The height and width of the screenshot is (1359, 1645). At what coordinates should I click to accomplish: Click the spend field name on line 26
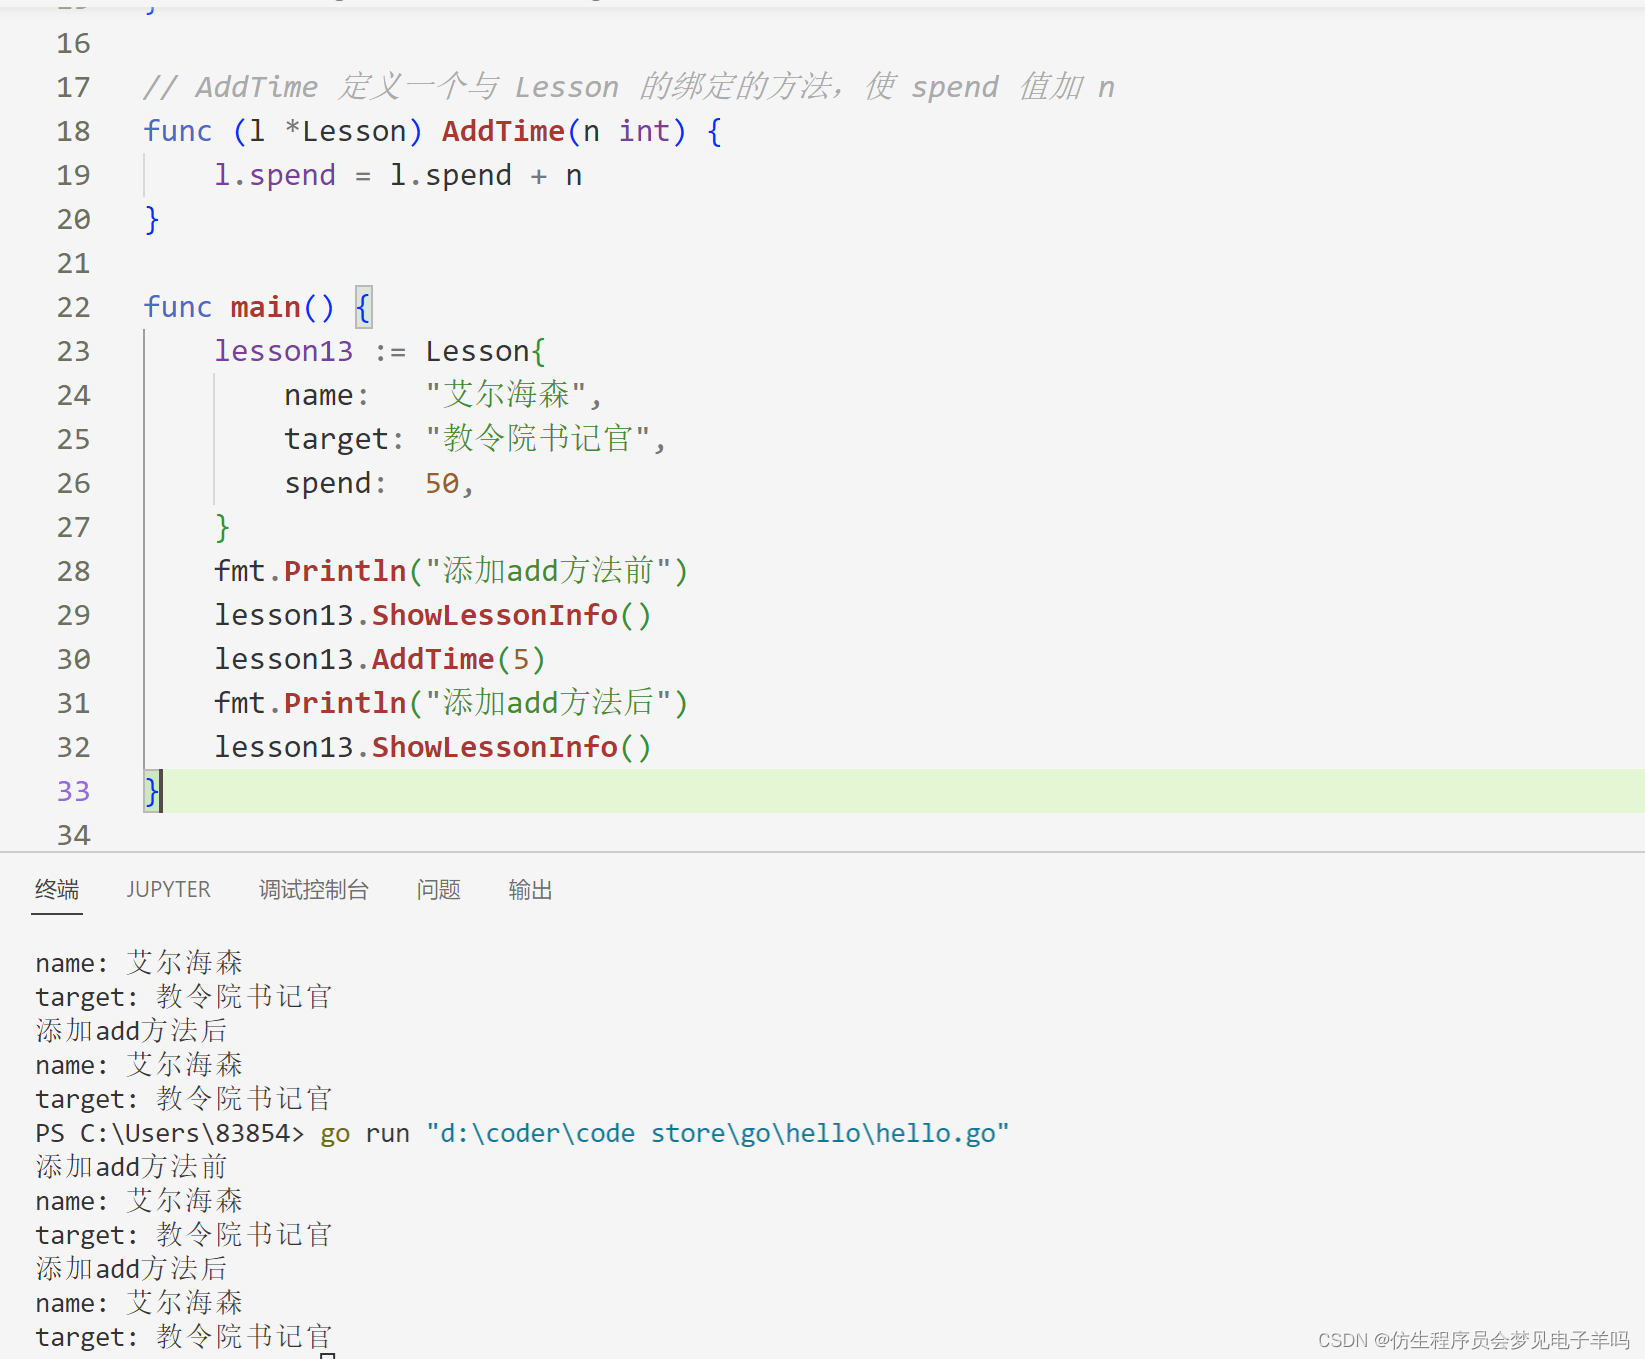[327, 483]
